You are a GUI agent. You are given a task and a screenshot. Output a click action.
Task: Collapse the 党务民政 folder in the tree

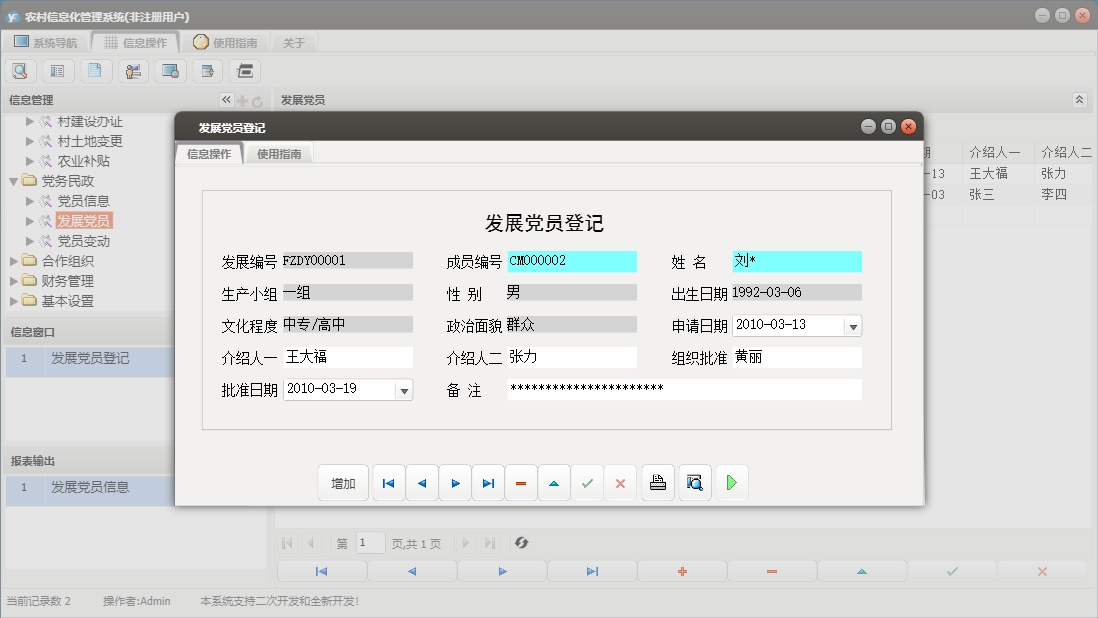(13, 181)
